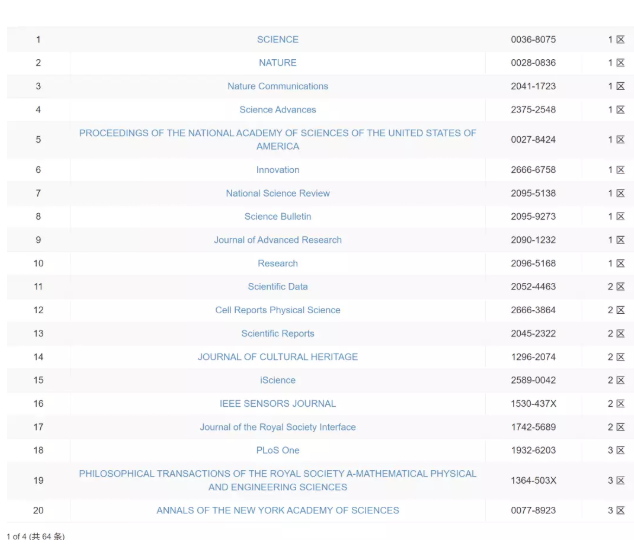The image size is (634, 546).
Task: Open Nature Communications journal link
Action: click(x=278, y=86)
